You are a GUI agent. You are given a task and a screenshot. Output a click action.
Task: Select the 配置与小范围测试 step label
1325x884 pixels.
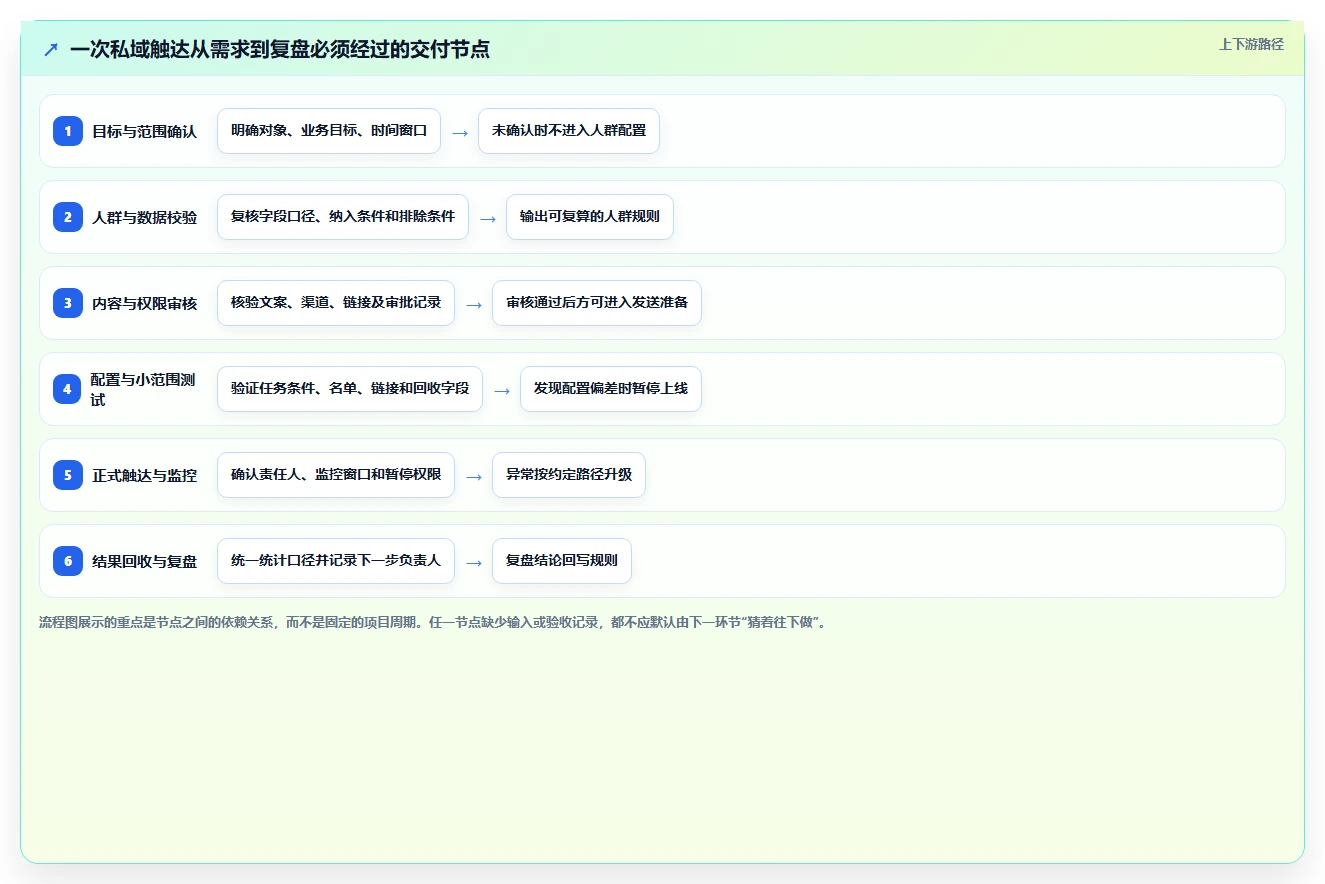click(x=143, y=389)
